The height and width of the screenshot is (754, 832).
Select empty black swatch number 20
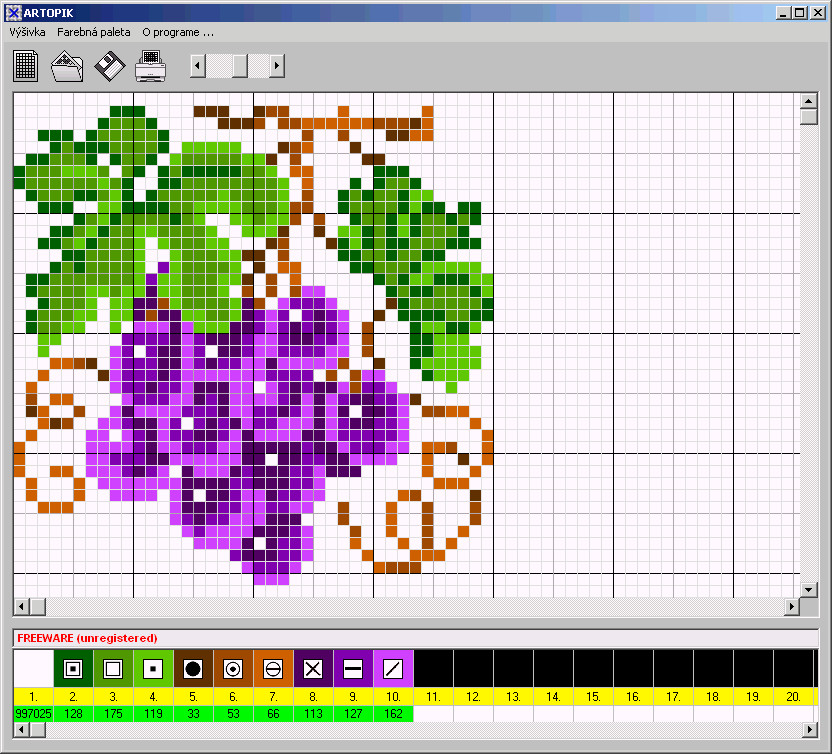793,669
